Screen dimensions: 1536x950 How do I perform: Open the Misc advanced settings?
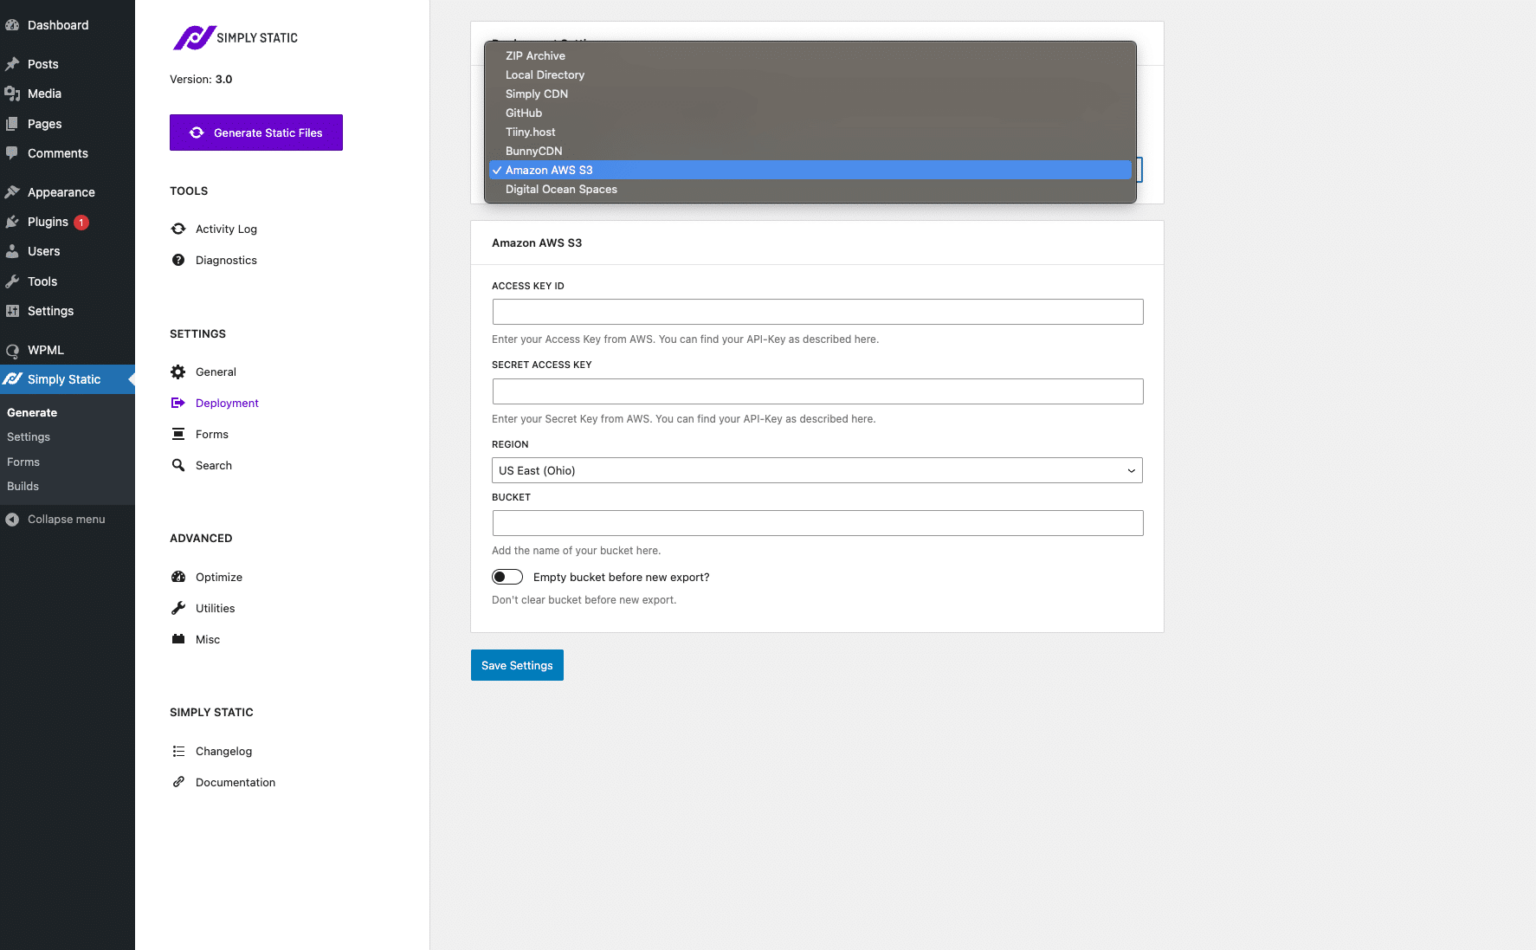coord(207,639)
